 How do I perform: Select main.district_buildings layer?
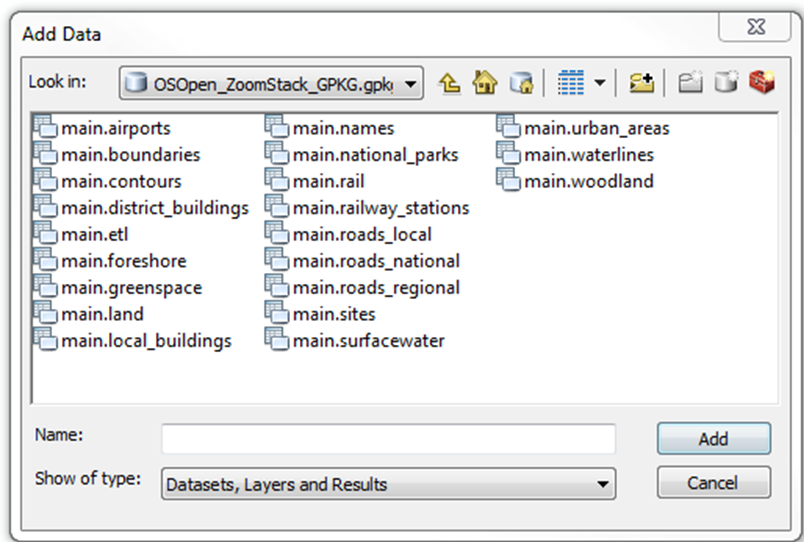click(142, 208)
